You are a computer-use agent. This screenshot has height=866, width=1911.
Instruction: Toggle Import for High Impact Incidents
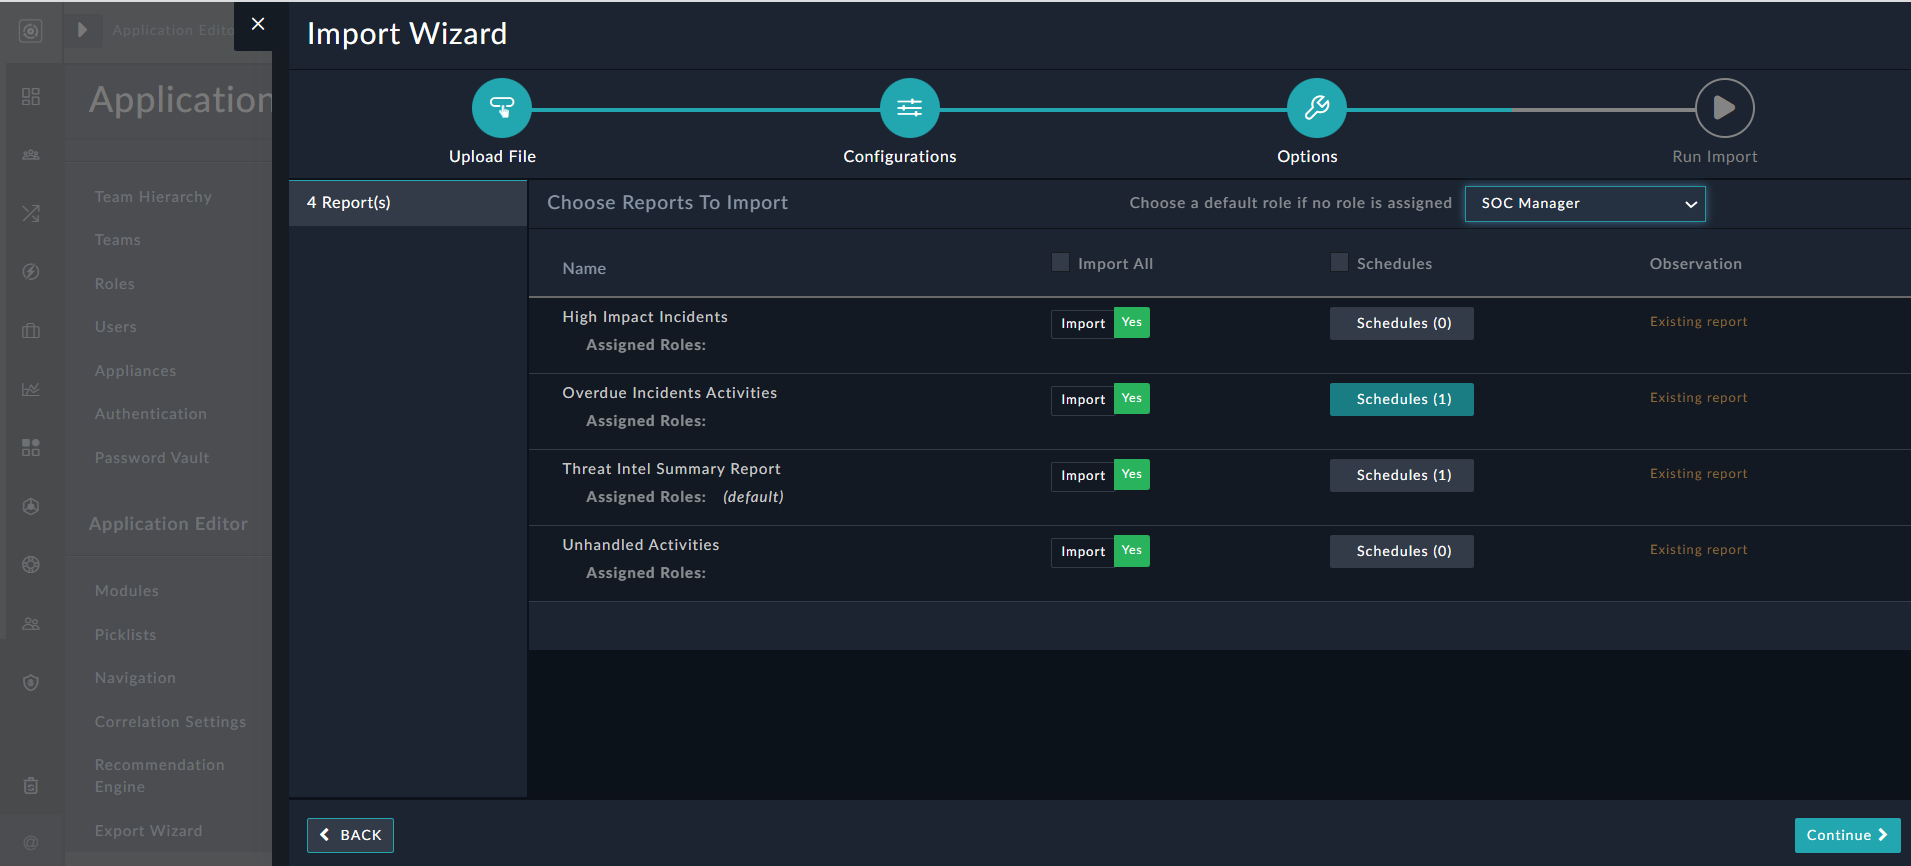(x=1100, y=323)
